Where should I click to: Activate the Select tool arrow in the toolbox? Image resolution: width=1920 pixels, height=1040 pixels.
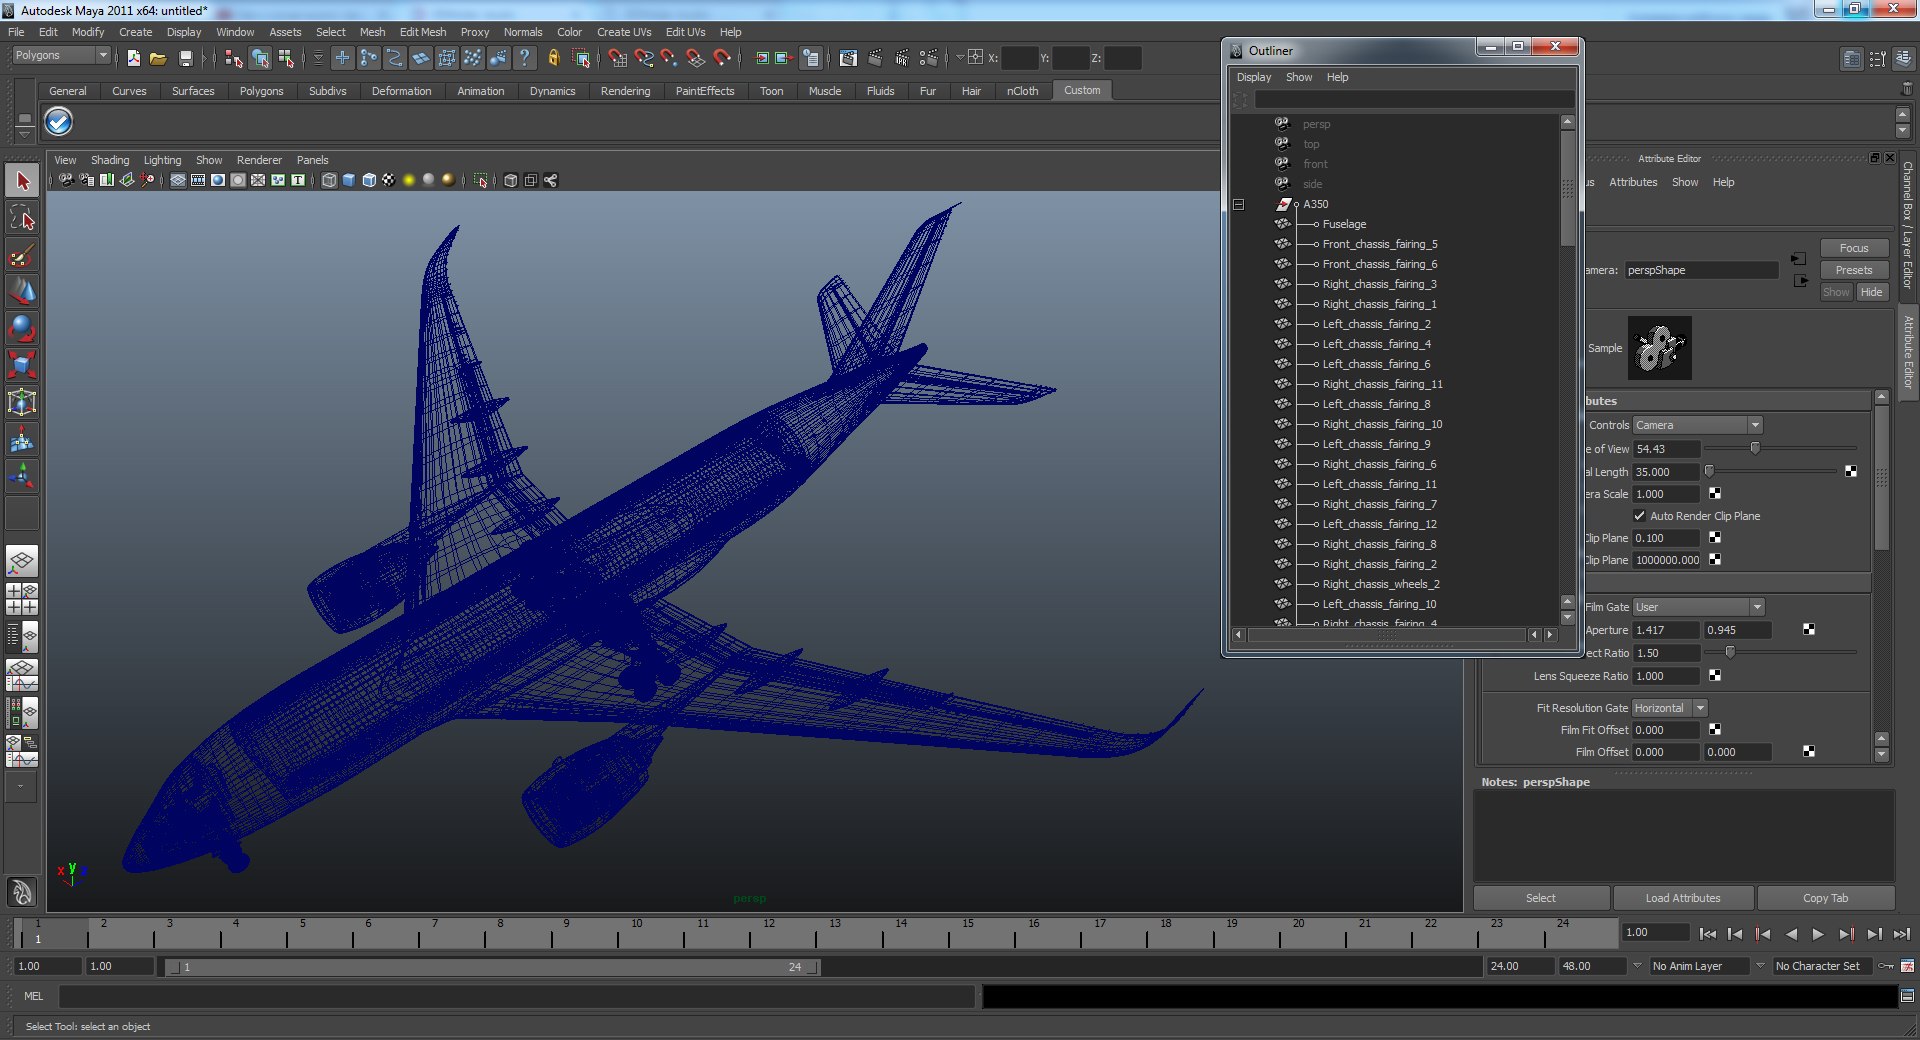(22, 182)
